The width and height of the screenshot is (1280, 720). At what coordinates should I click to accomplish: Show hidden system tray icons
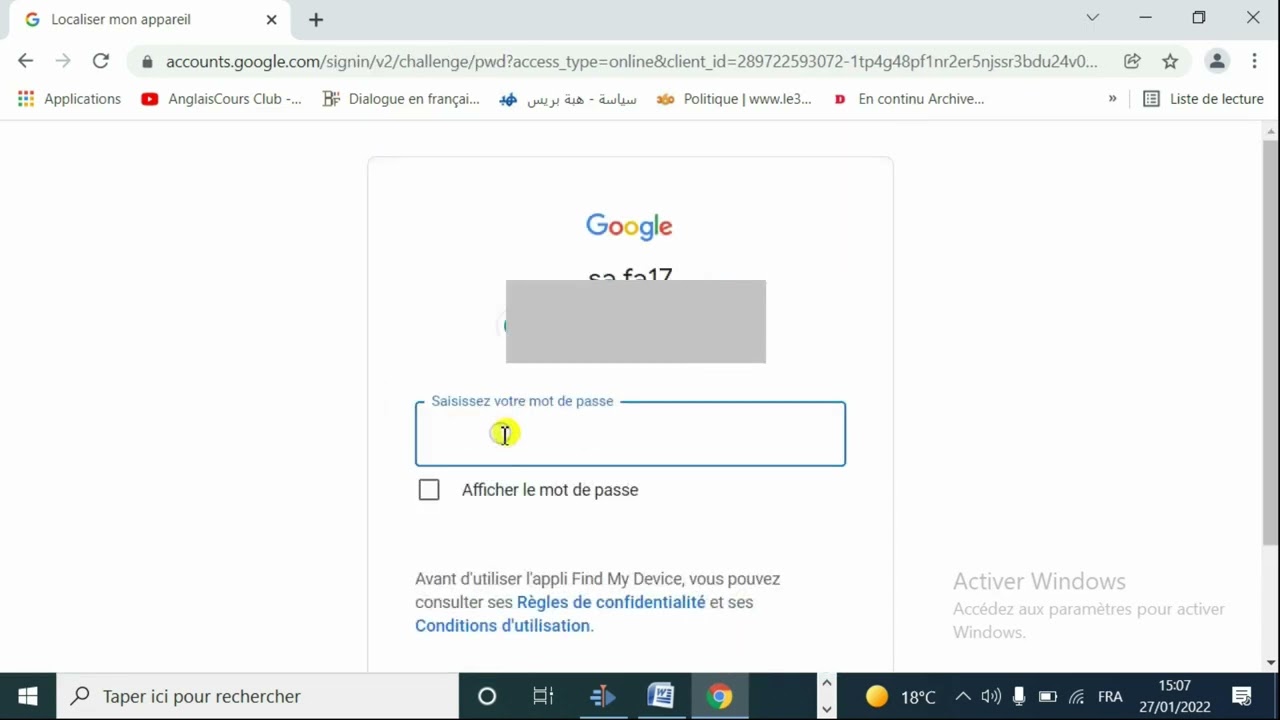tap(963, 696)
